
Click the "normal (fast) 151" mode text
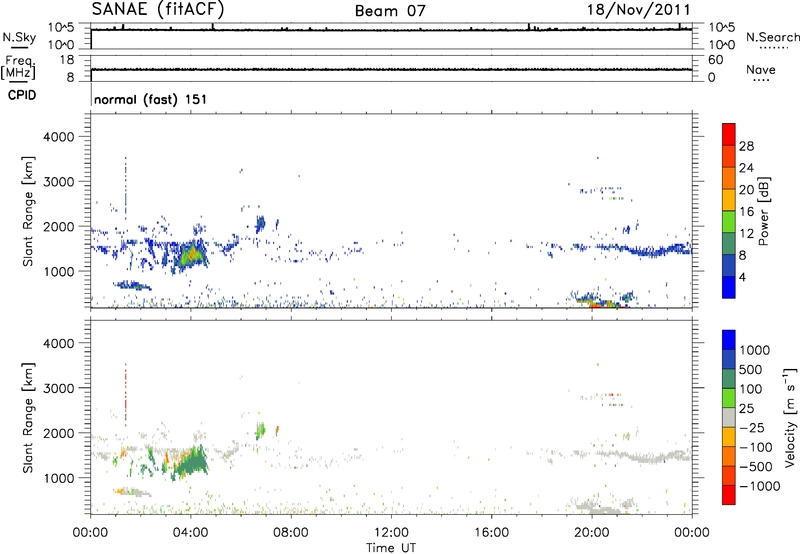pyautogui.click(x=151, y=99)
